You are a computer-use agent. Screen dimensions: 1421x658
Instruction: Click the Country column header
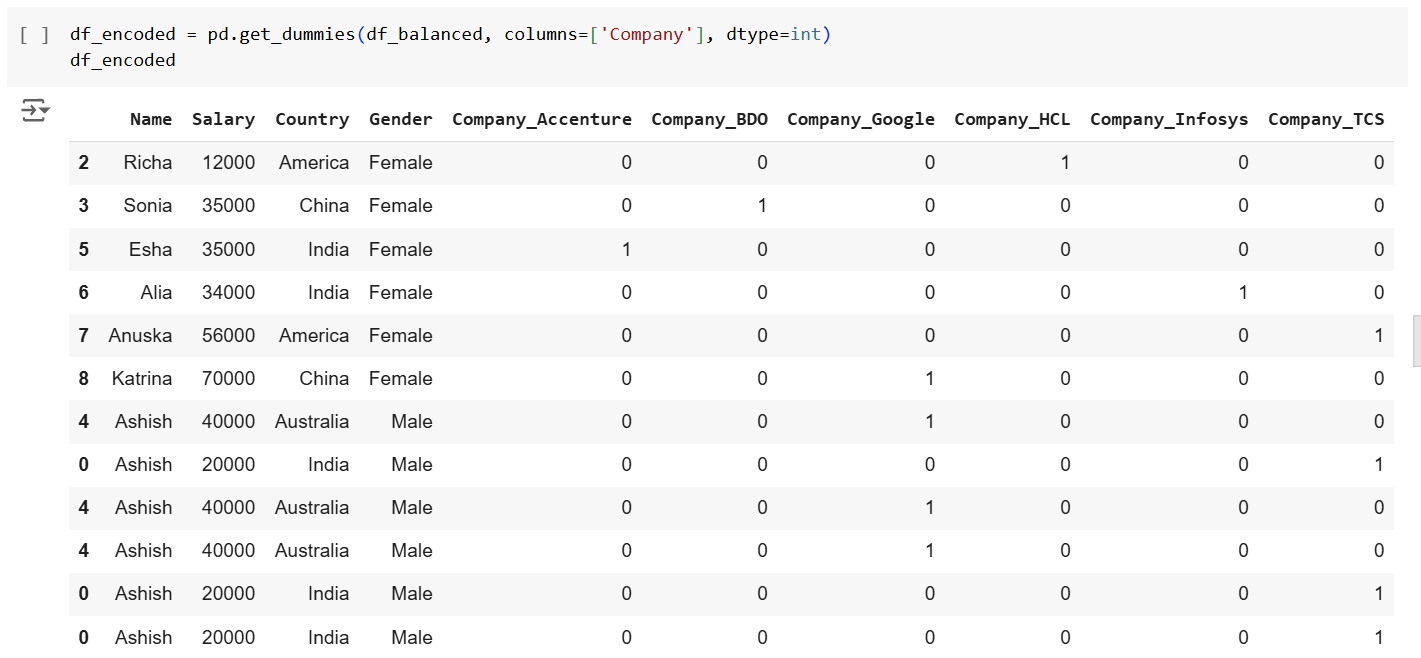pyautogui.click(x=312, y=118)
